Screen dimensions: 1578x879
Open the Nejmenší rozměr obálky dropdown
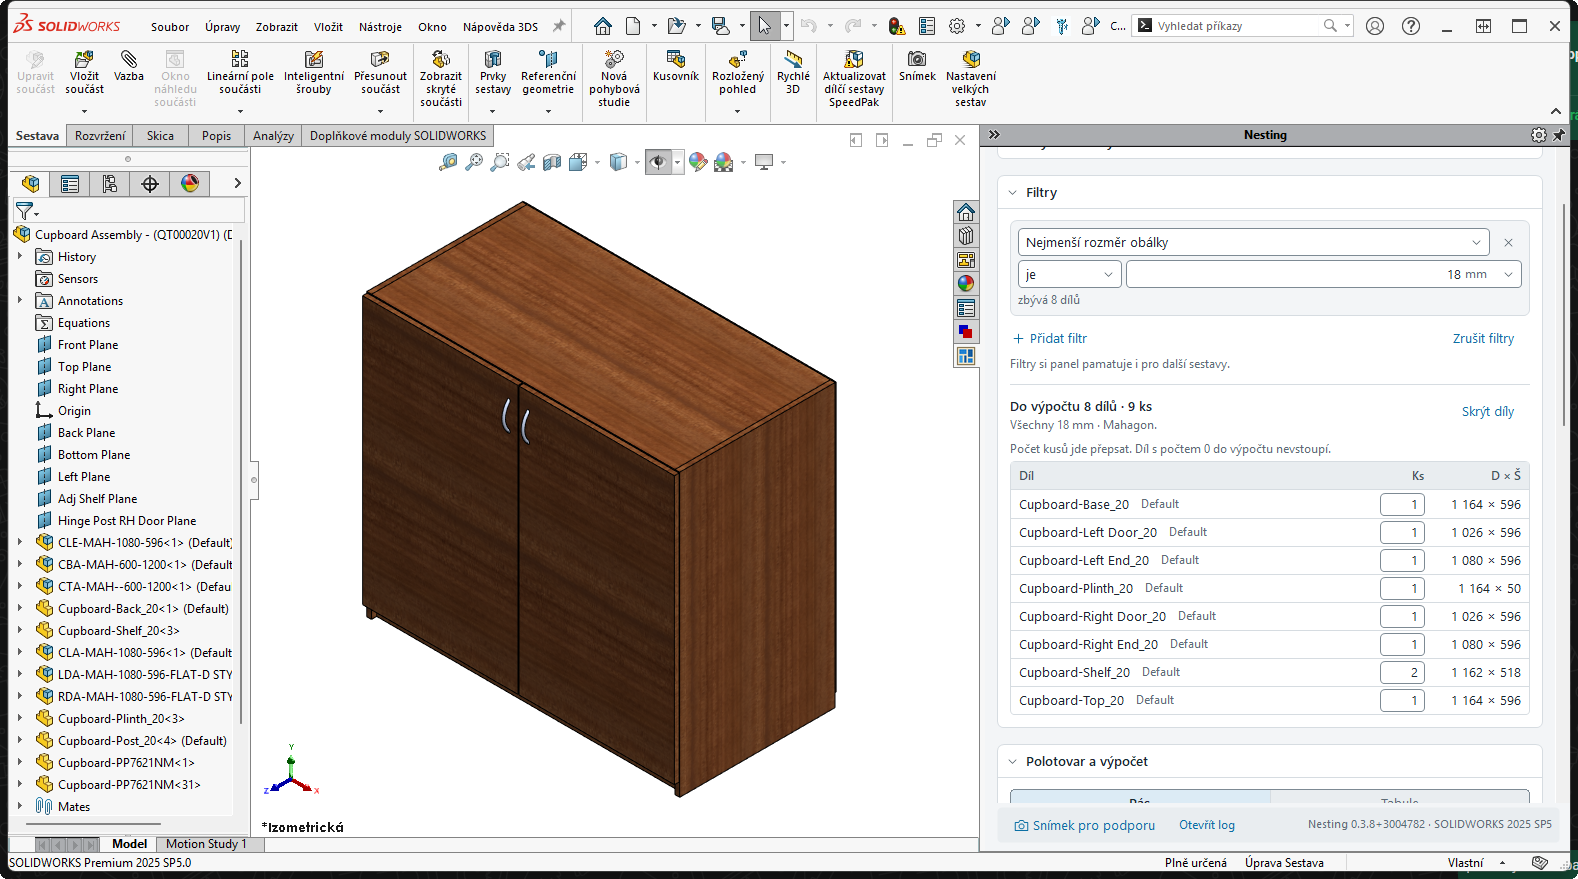click(1254, 242)
